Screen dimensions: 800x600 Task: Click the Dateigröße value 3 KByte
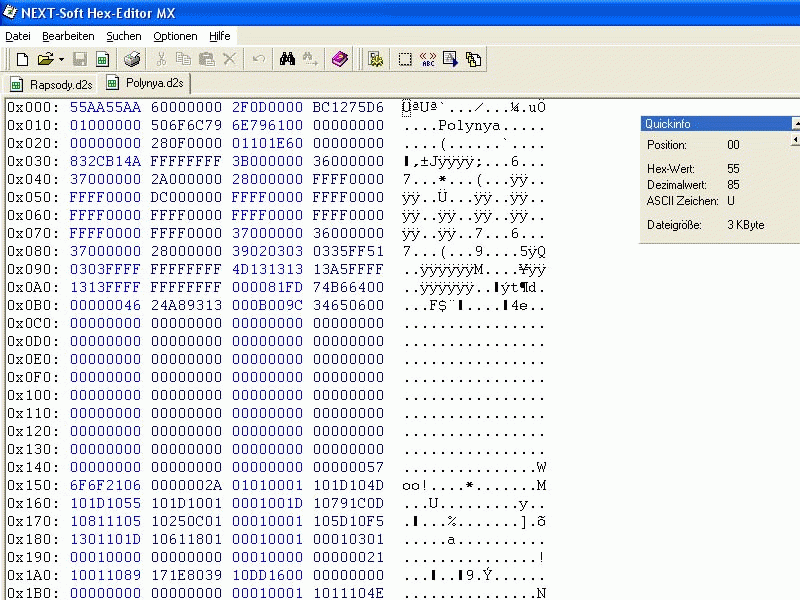[x=746, y=225]
